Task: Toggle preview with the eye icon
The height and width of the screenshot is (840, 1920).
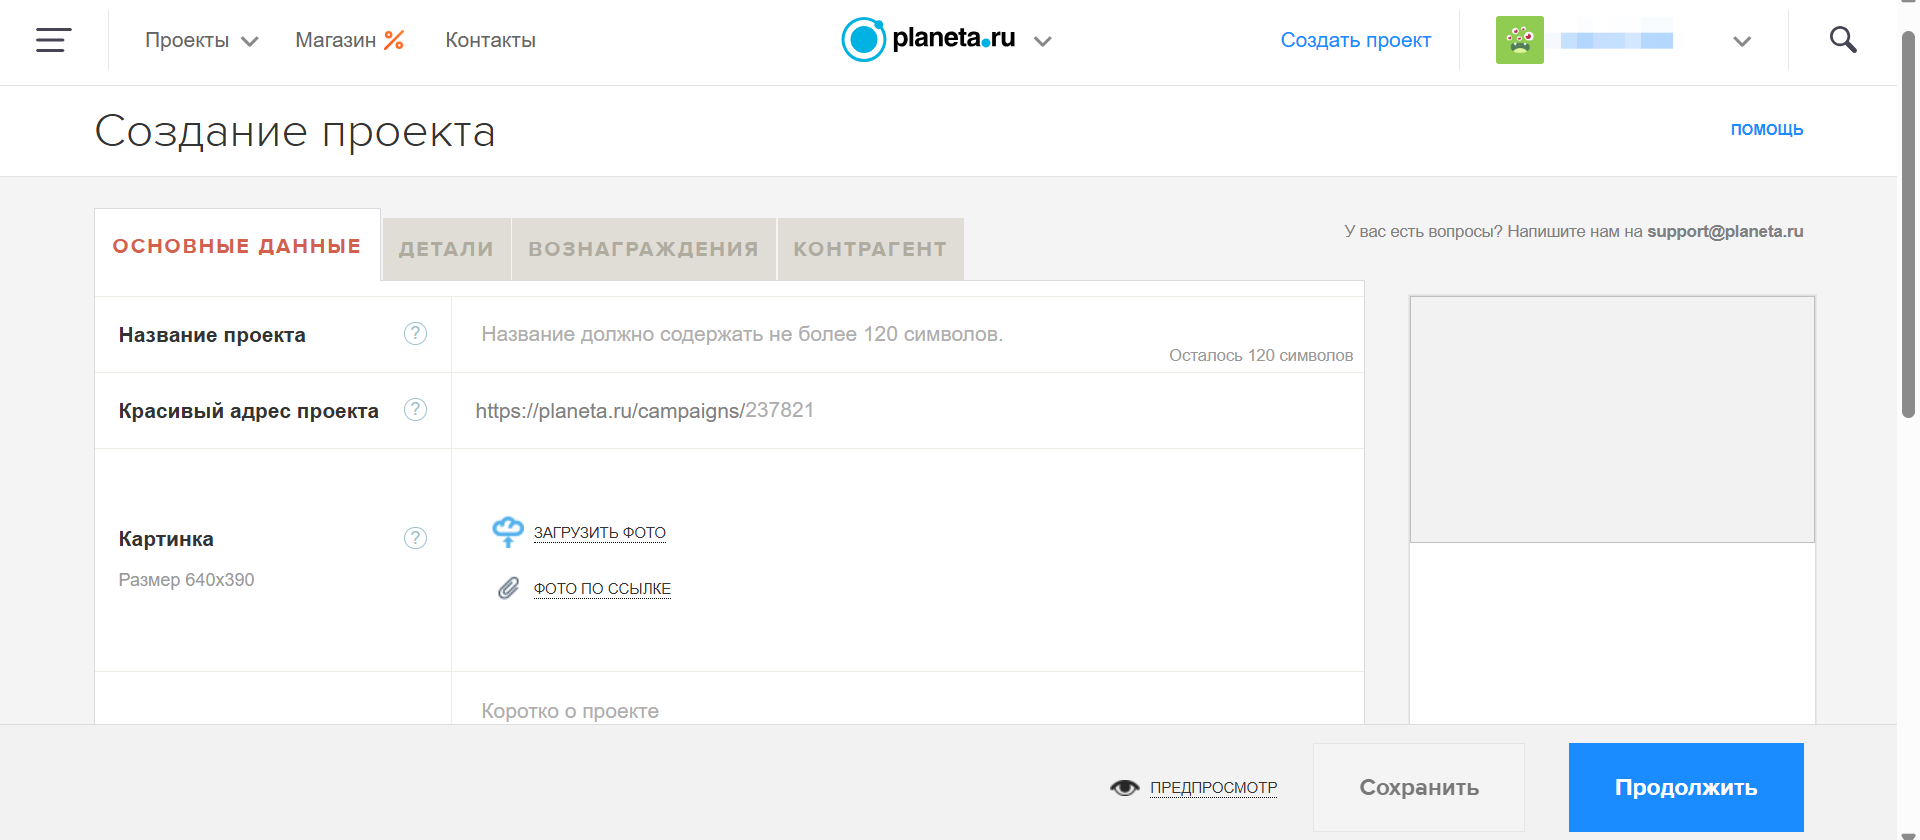Action: [1124, 787]
